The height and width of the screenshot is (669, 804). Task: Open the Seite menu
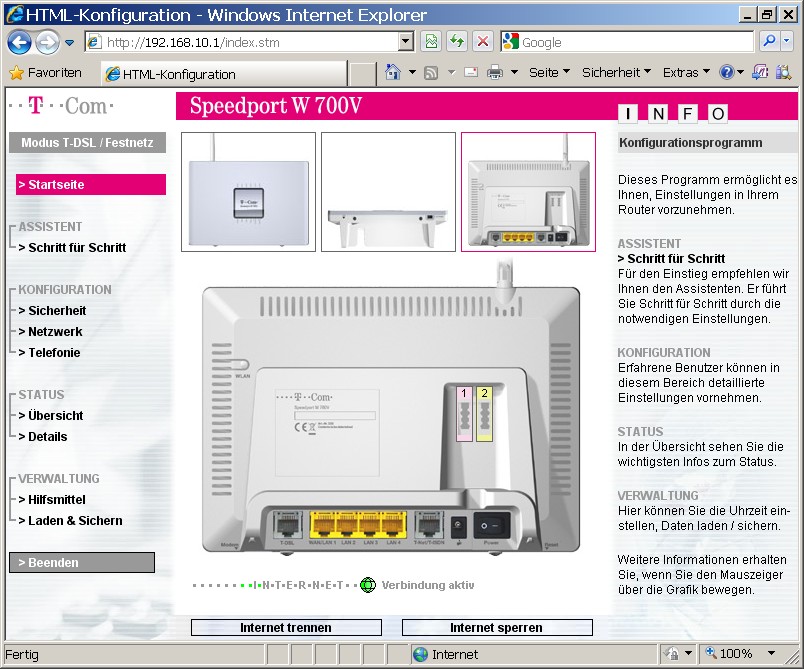click(x=549, y=73)
